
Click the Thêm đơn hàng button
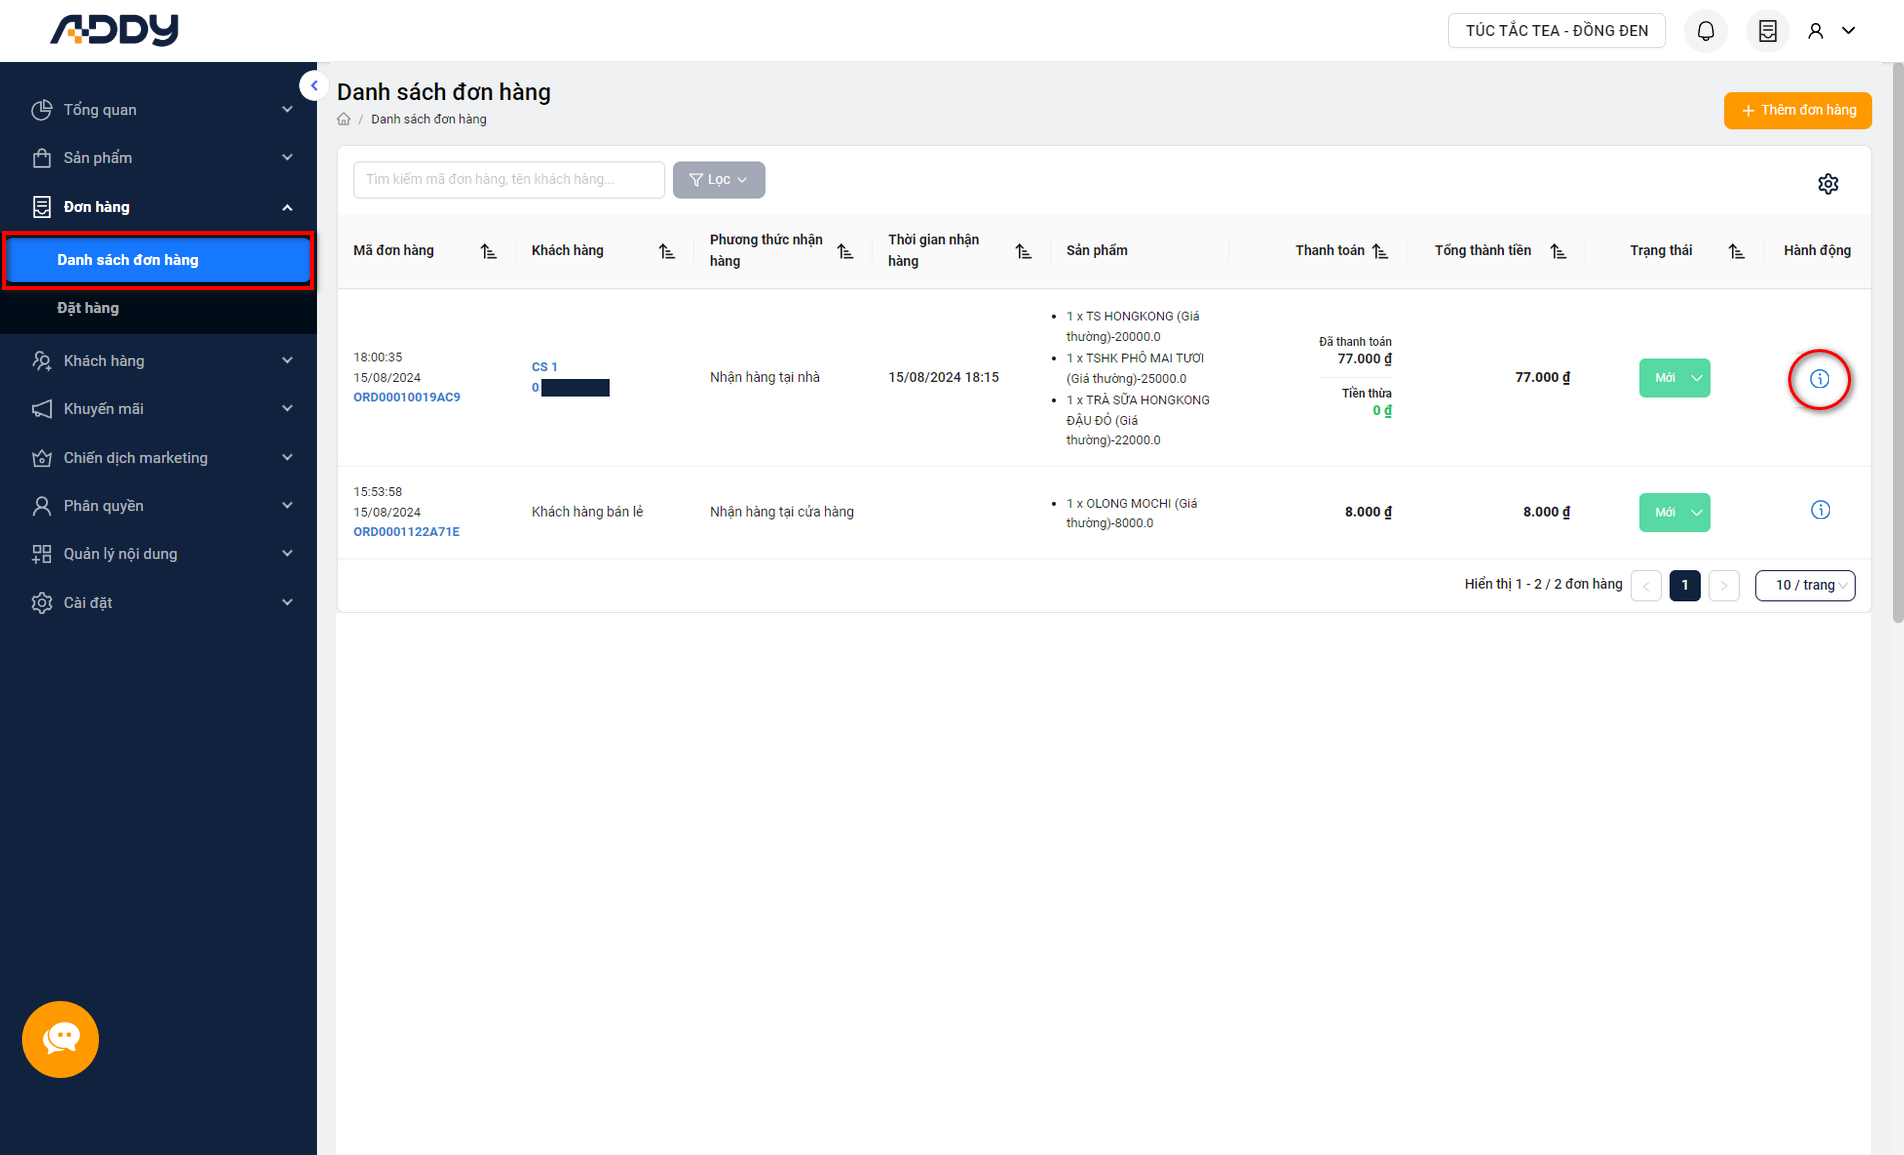click(x=1797, y=110)
